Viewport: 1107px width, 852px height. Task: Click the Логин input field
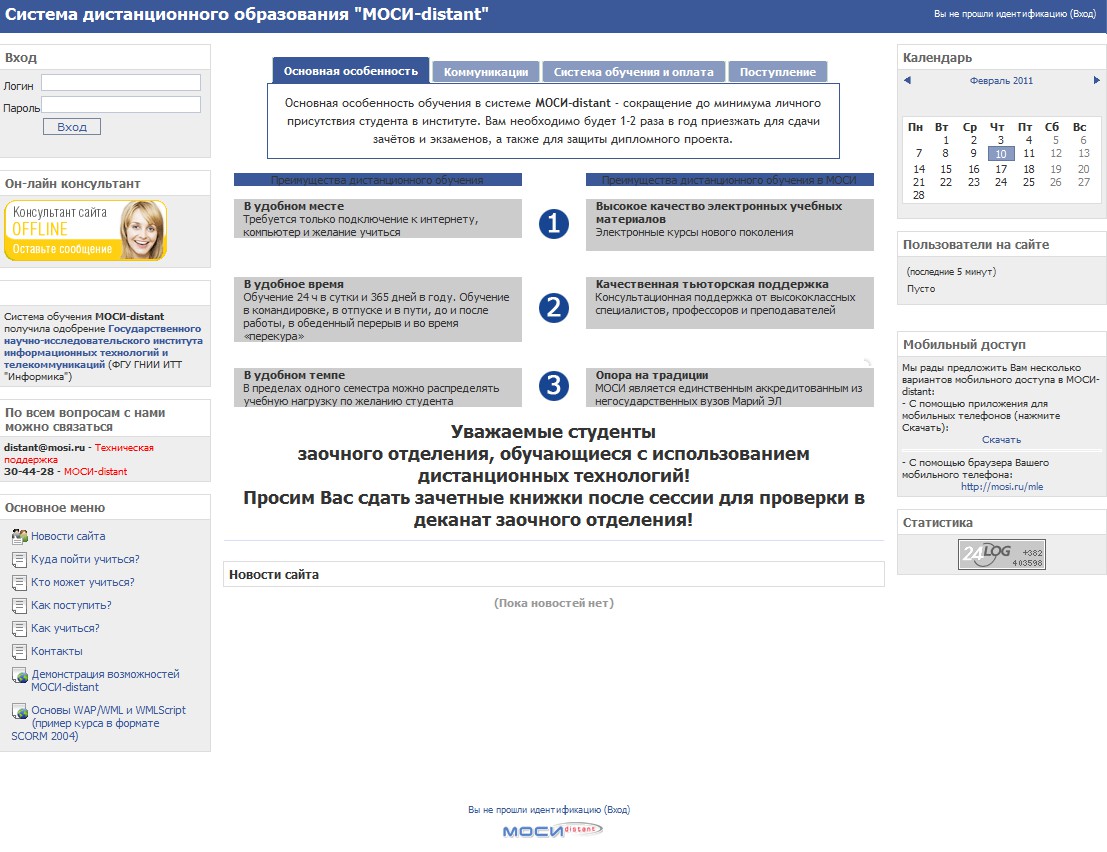pos(121,83)
